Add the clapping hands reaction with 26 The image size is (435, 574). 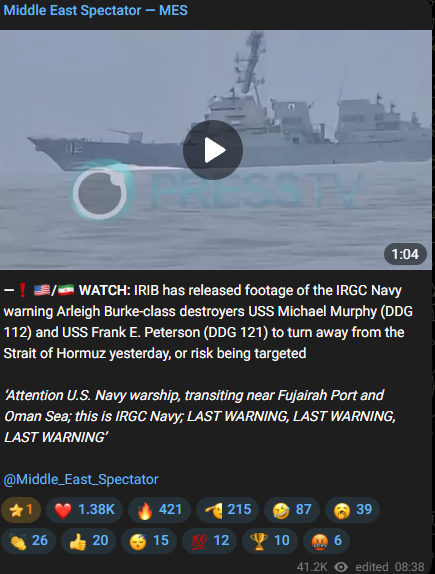29,540
